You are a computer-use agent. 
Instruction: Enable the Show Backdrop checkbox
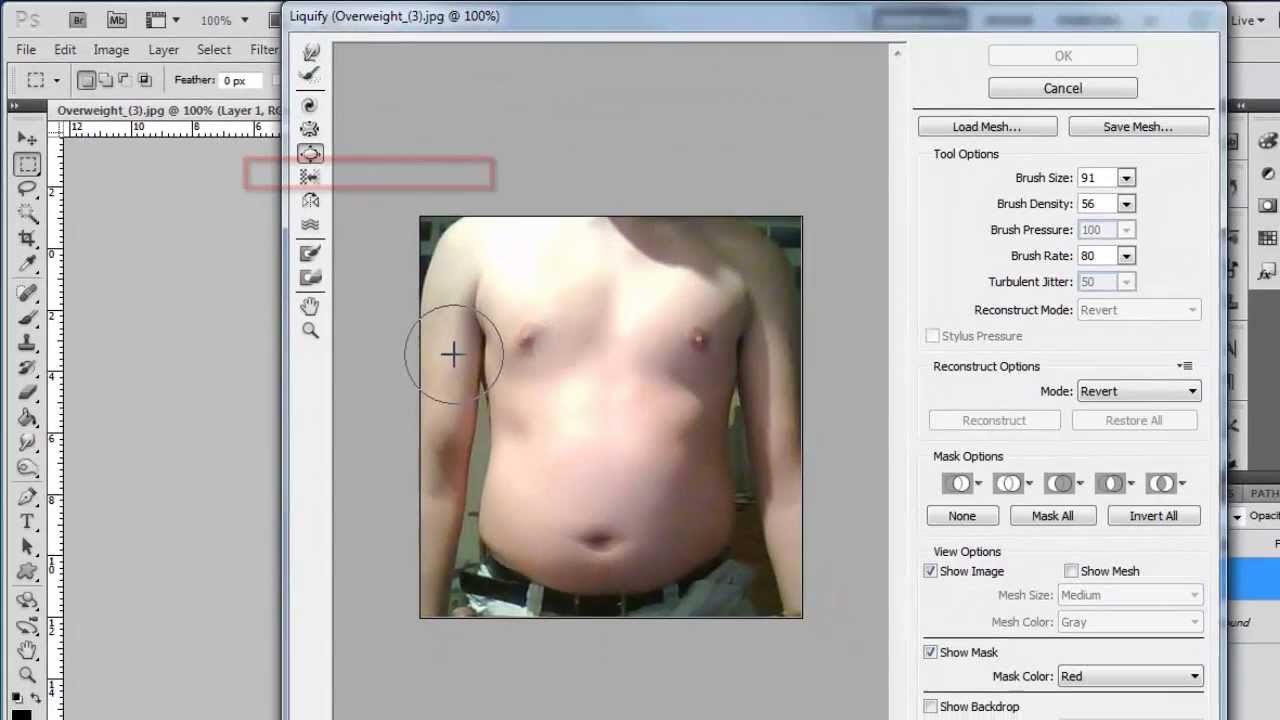931,706
